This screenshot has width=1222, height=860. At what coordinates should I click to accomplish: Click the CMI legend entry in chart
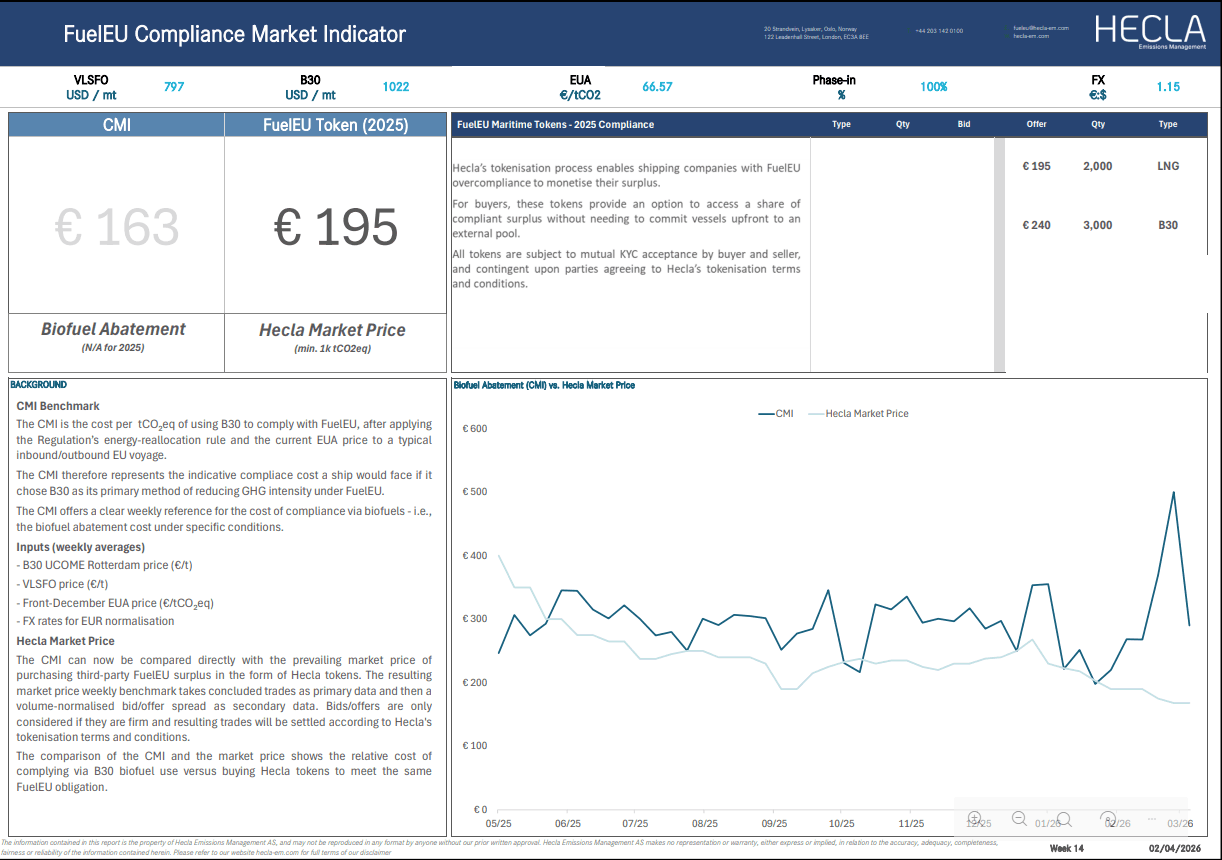pos(776,413)
